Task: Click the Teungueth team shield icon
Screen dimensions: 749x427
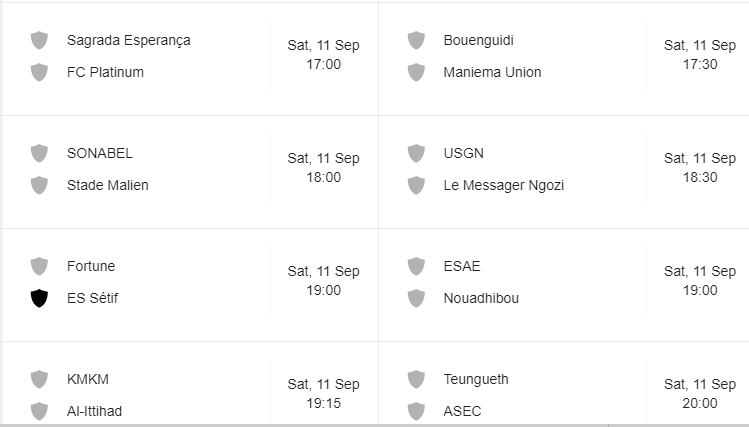Action: 416,379
